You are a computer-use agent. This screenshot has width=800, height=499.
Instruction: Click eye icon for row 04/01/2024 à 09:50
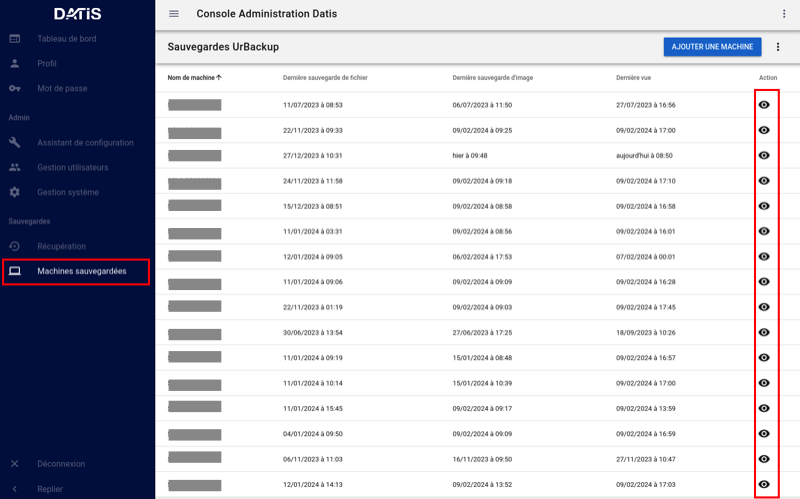(764, 434)
